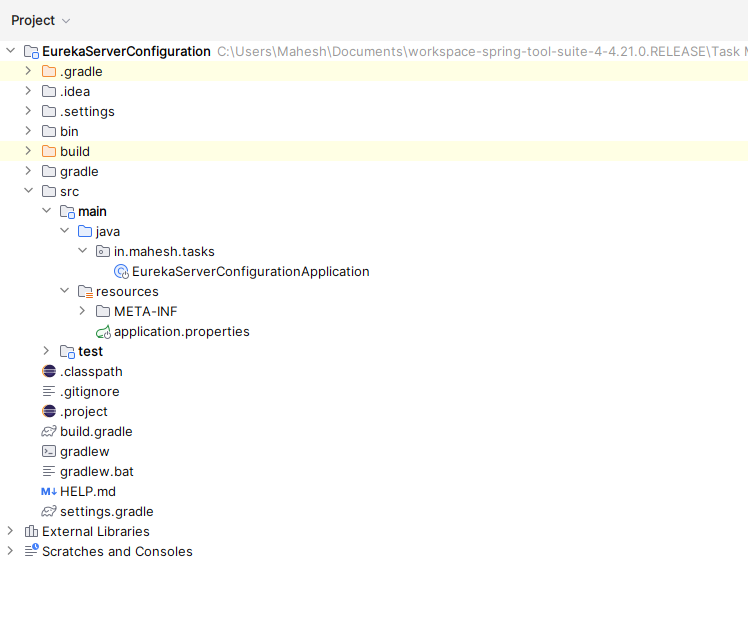
Task: Expand Scratches and Consoles chevron
Action: click(10, 551)
